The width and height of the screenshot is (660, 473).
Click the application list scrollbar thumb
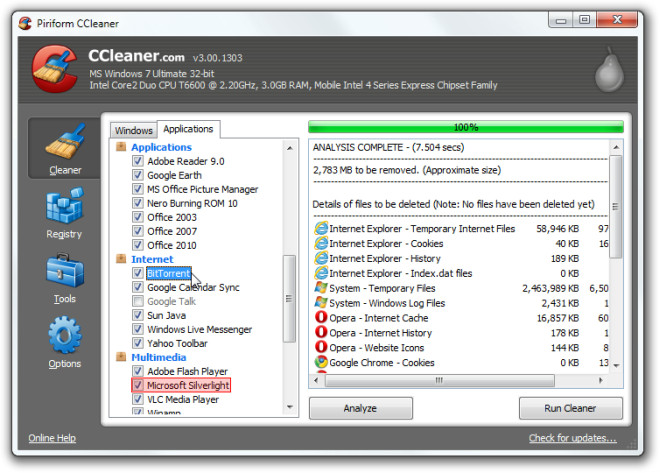[290, 298]
